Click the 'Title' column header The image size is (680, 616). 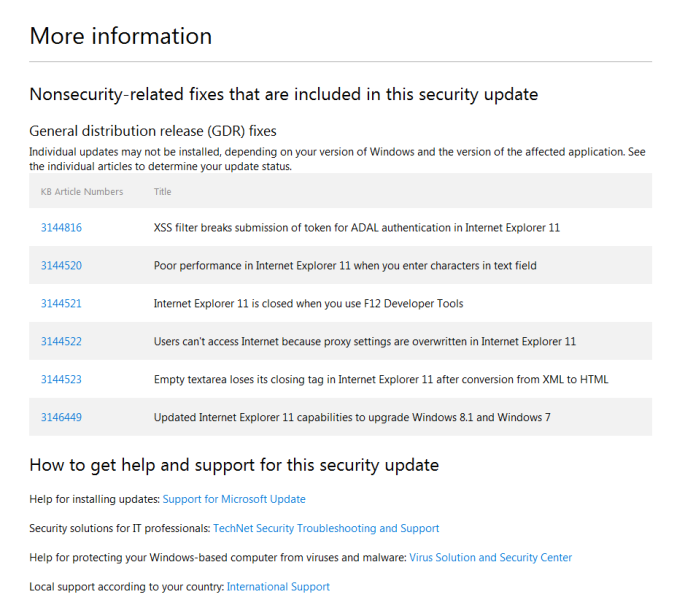coord(163,192)
